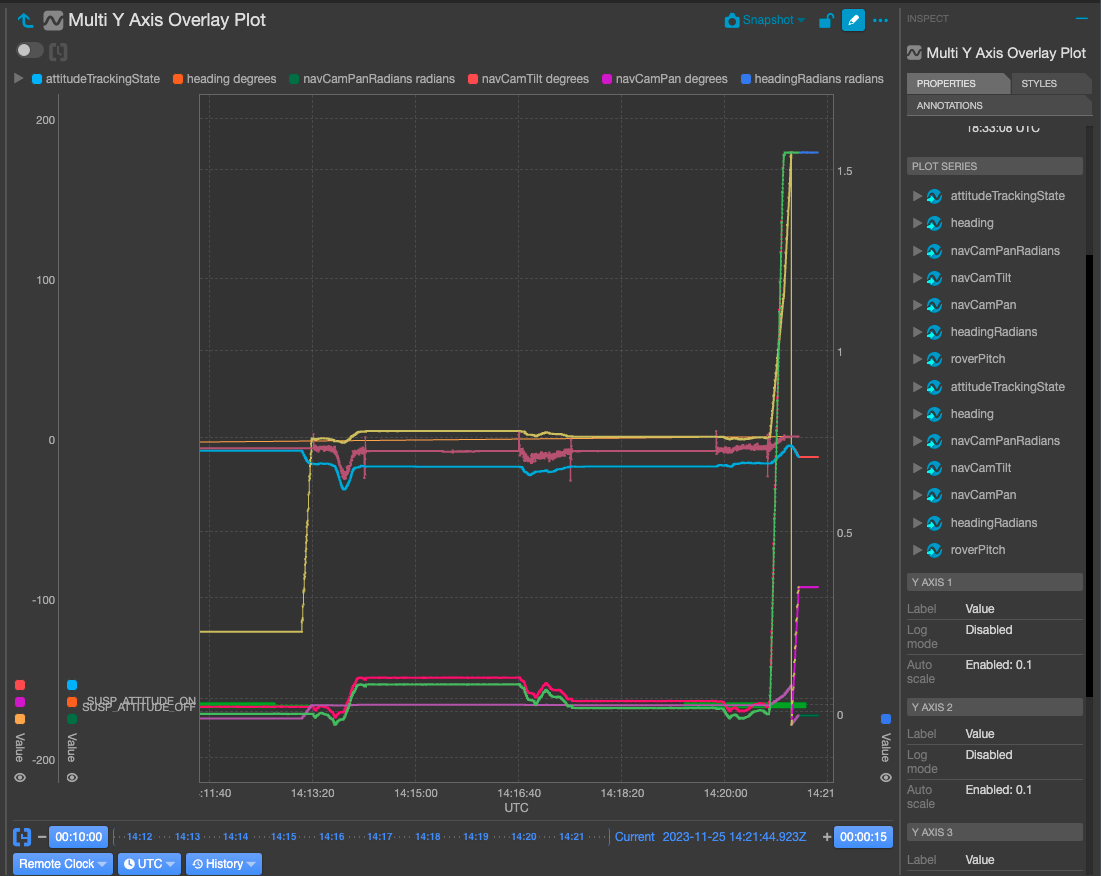Open the Remote Clock dropdown
Viewport: 1101px width, 876px height.
[x=61, y=863]
